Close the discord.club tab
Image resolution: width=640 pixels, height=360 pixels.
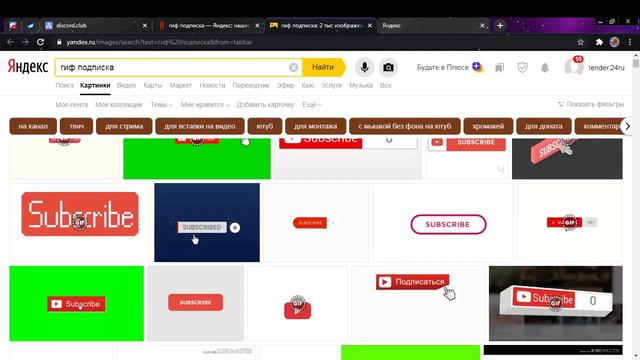144,25
